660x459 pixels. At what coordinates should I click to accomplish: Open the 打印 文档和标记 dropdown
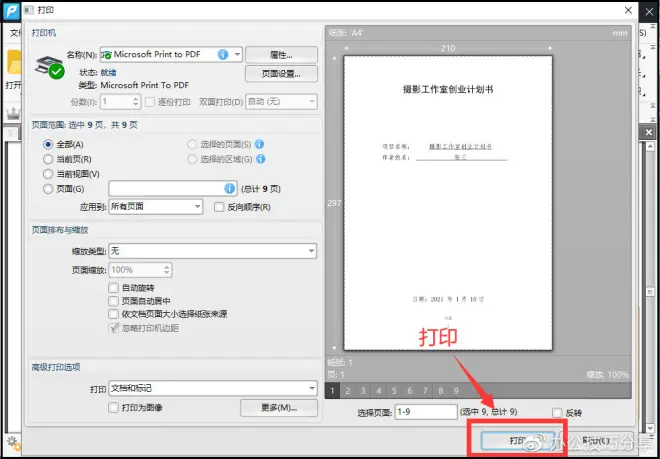pos(213,388)
